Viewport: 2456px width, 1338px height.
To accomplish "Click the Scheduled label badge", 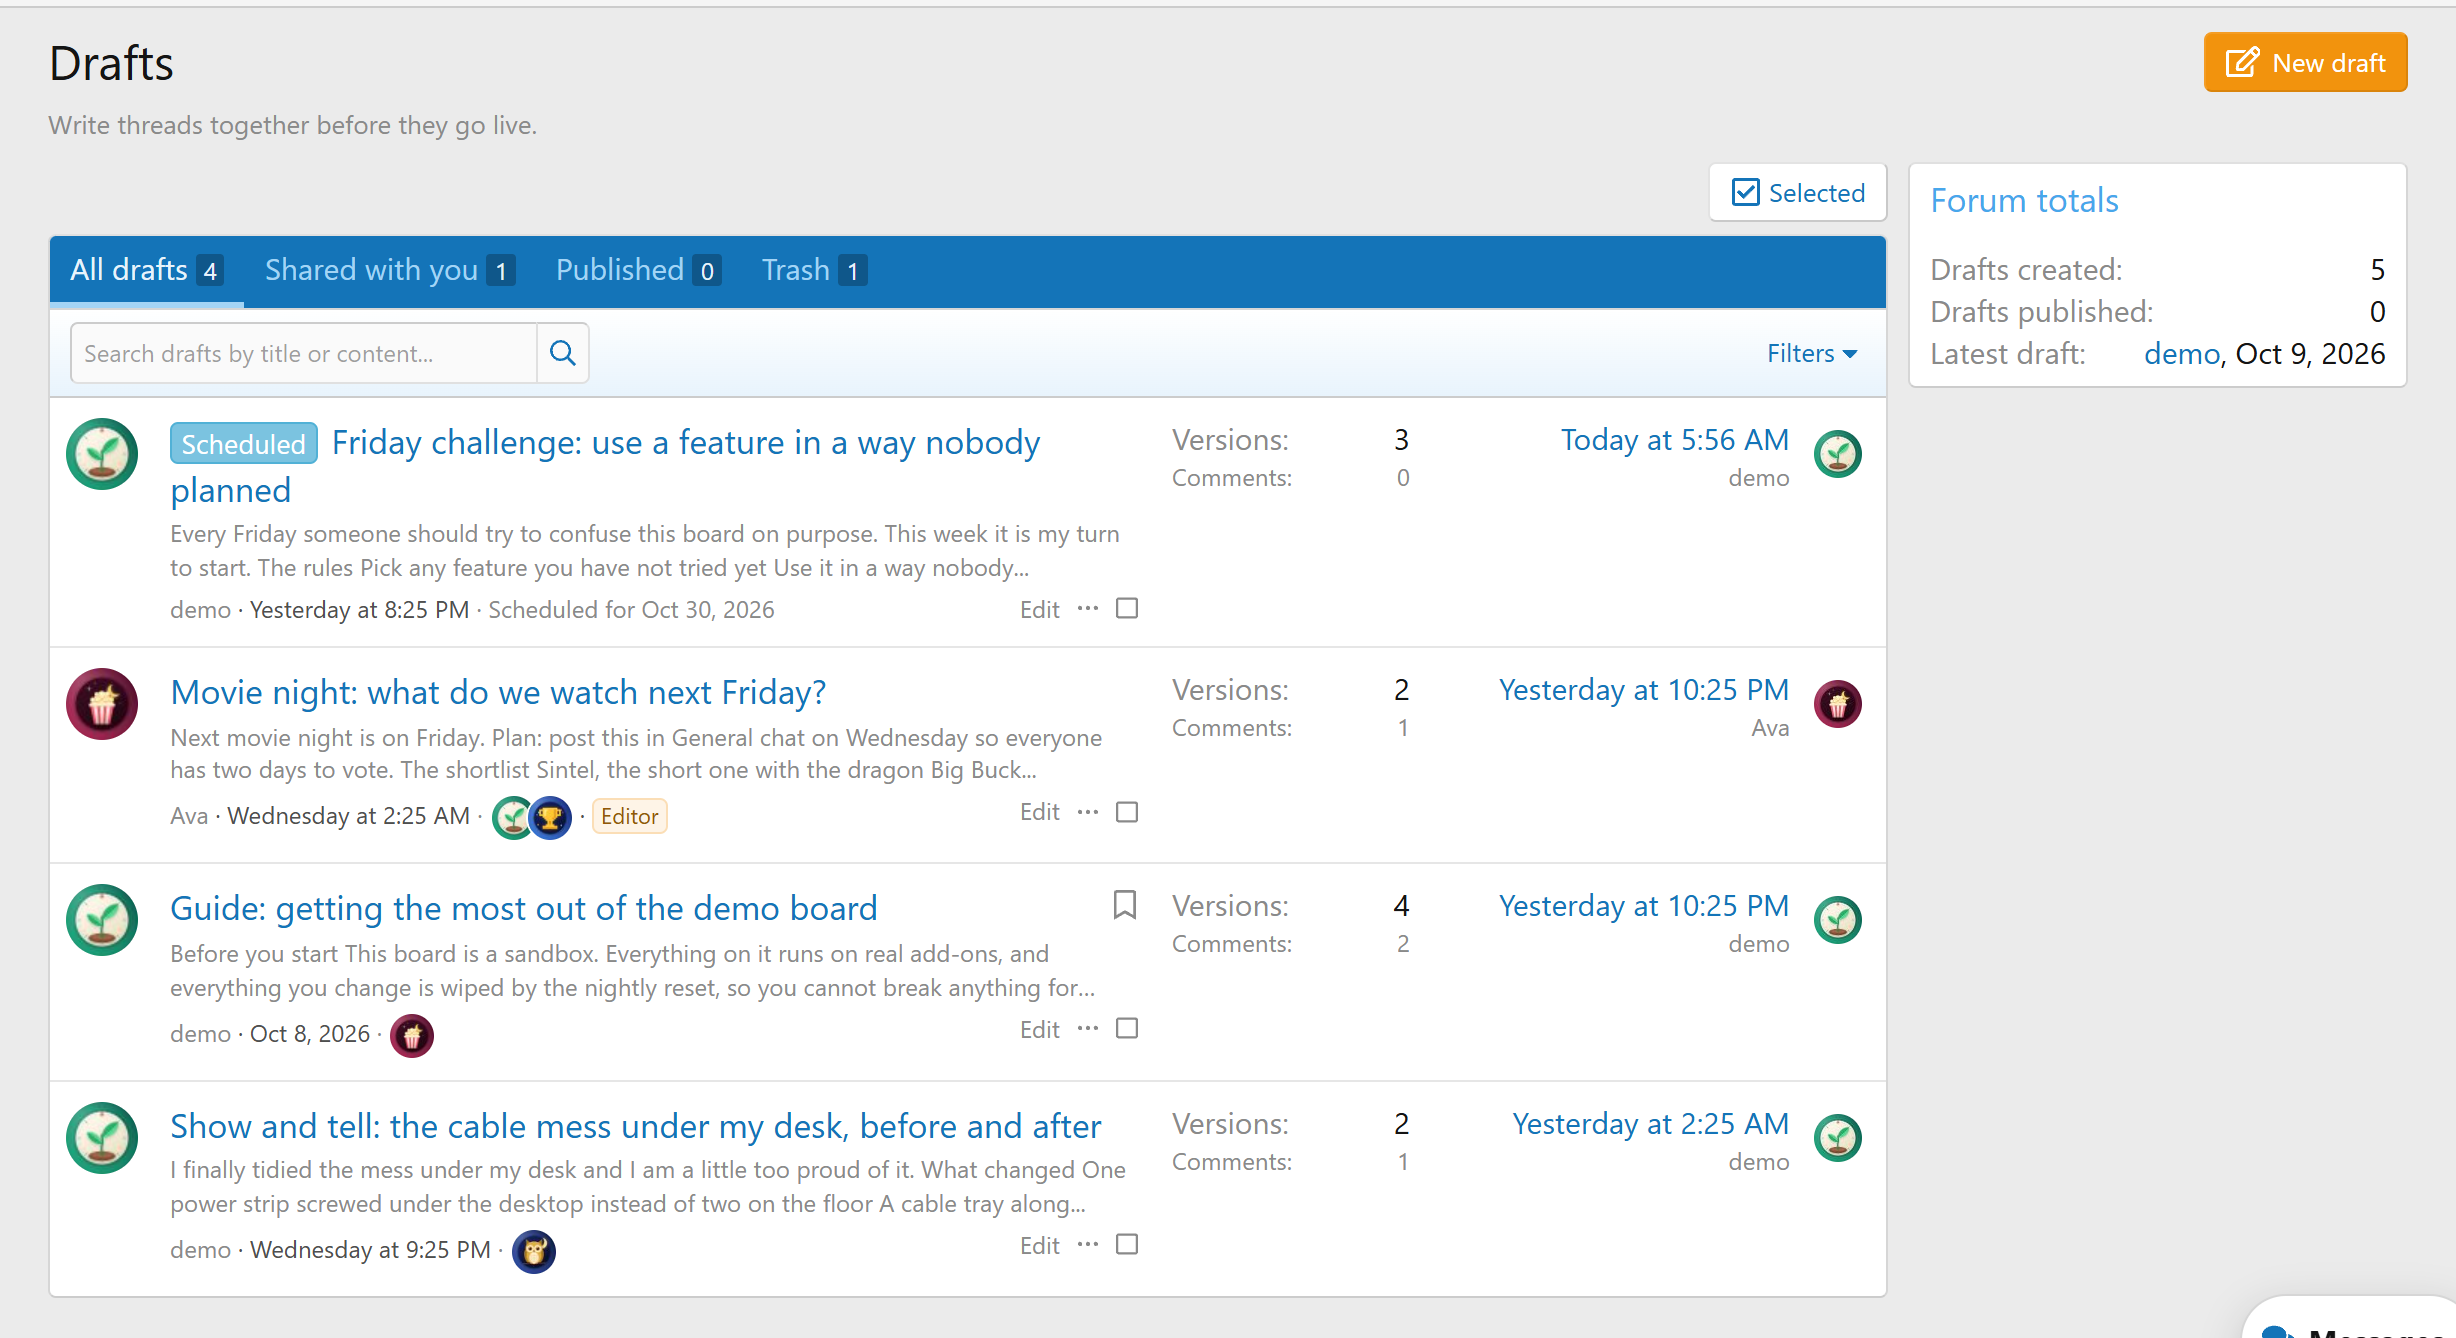I will [244, 443].
